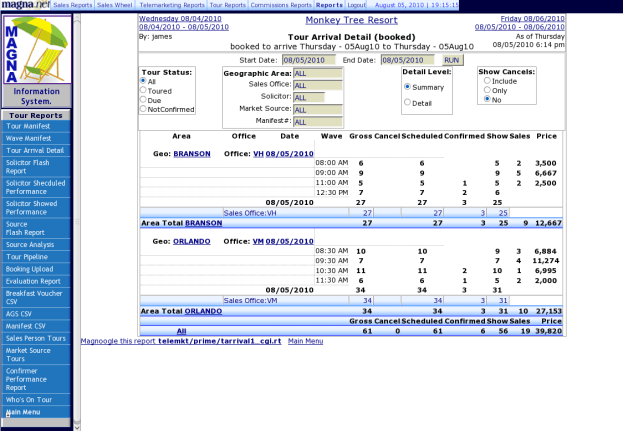Image resolution: width=623 pixels, height=431 pixels.
Task: Open Tour Pipeline in sidebar
Action: (36, 257)
